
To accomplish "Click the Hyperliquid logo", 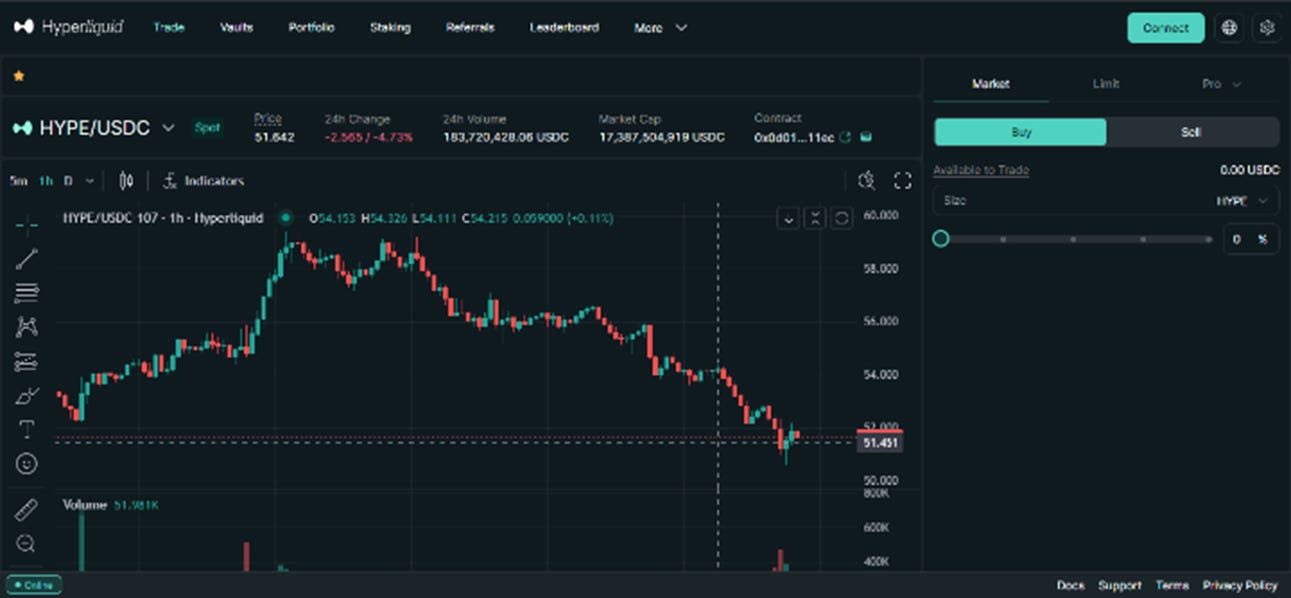I will (68, 27).
